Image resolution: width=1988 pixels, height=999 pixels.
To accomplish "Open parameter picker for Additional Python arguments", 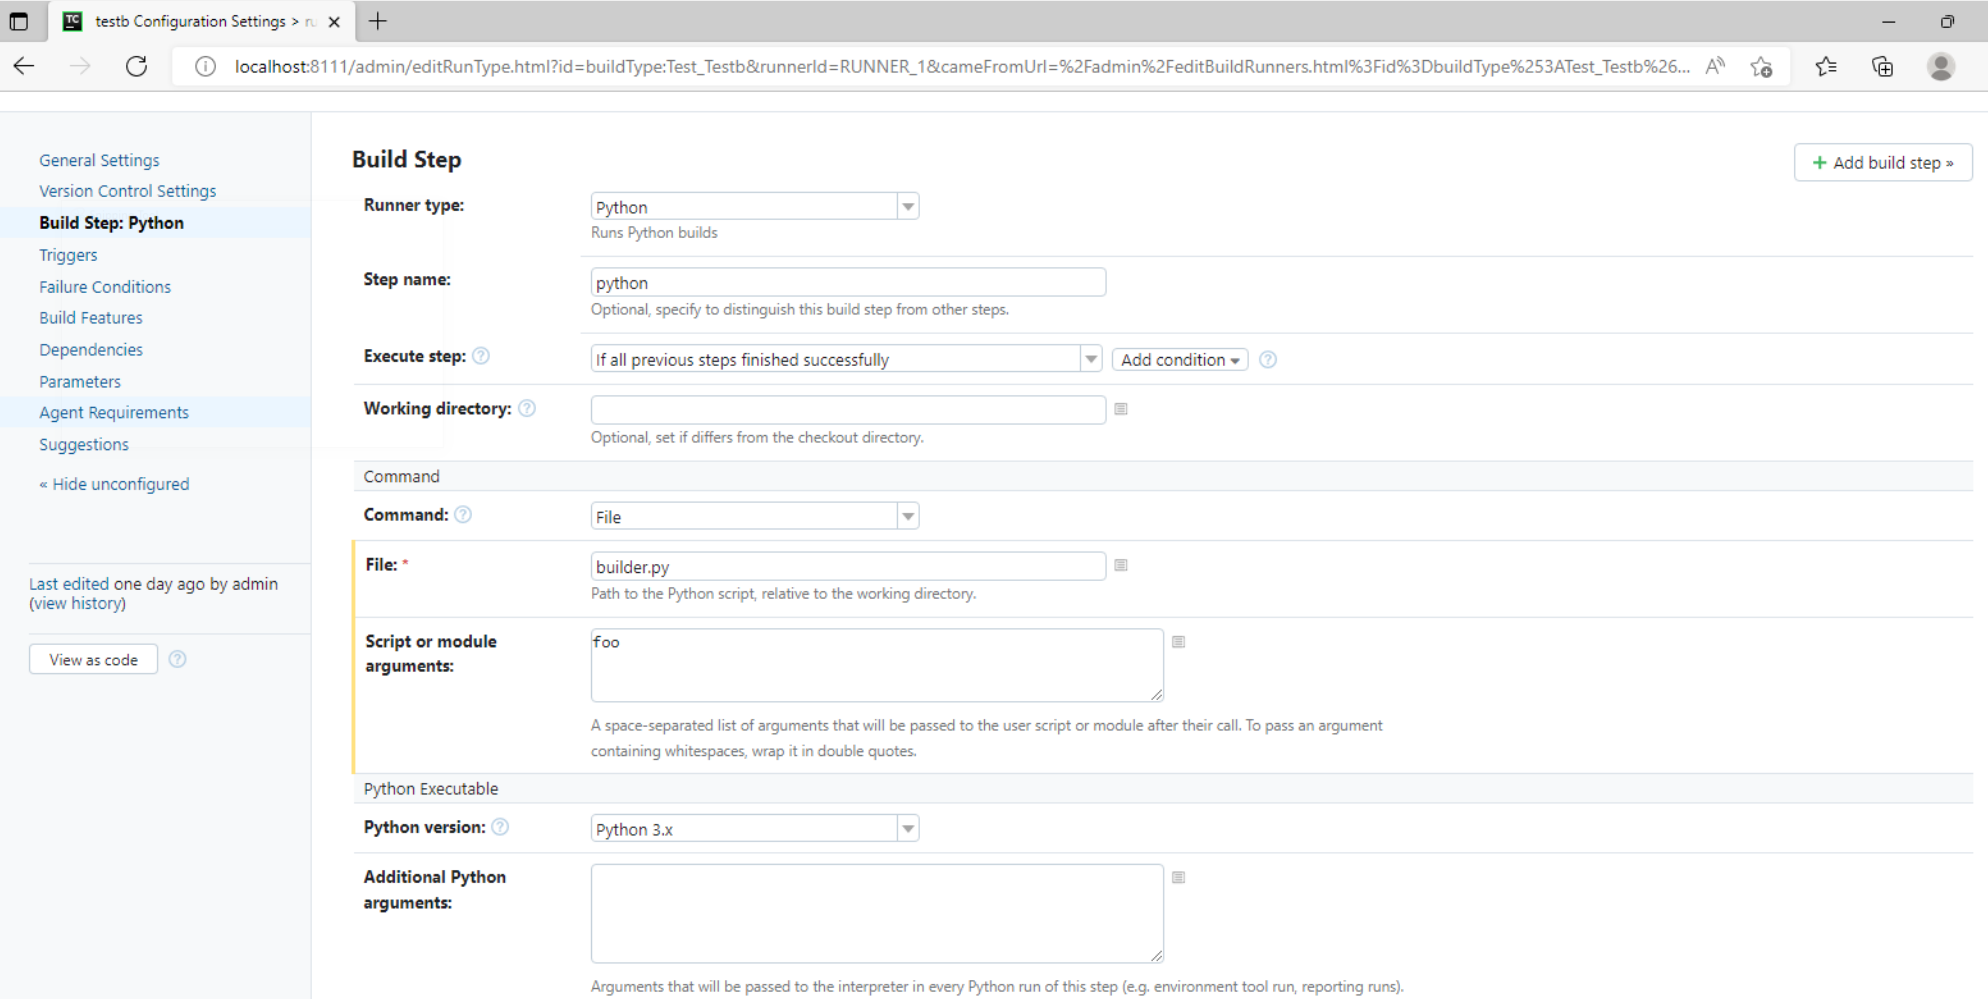I will click(x=1179, y=878).
